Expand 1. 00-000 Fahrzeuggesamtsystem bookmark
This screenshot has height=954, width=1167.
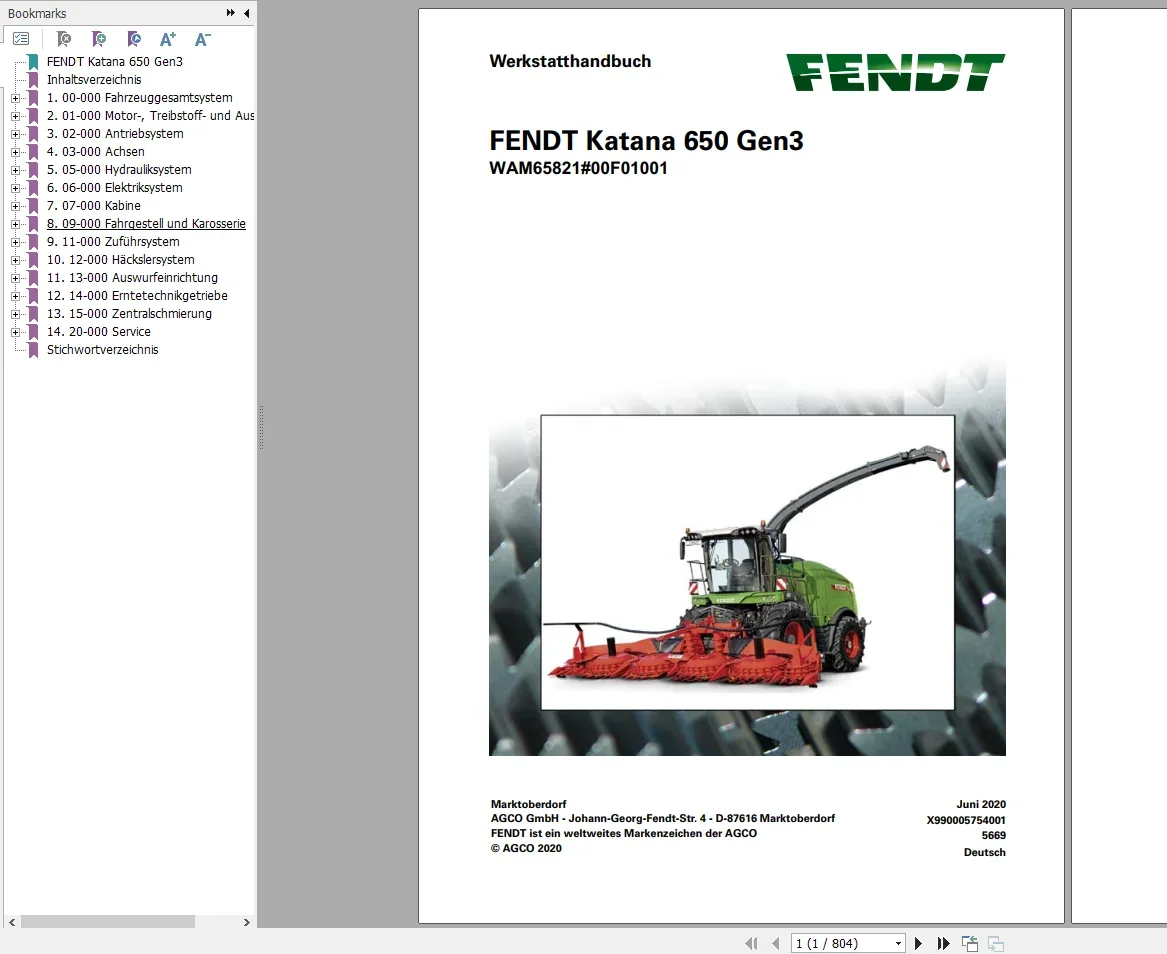pos(15,98)
